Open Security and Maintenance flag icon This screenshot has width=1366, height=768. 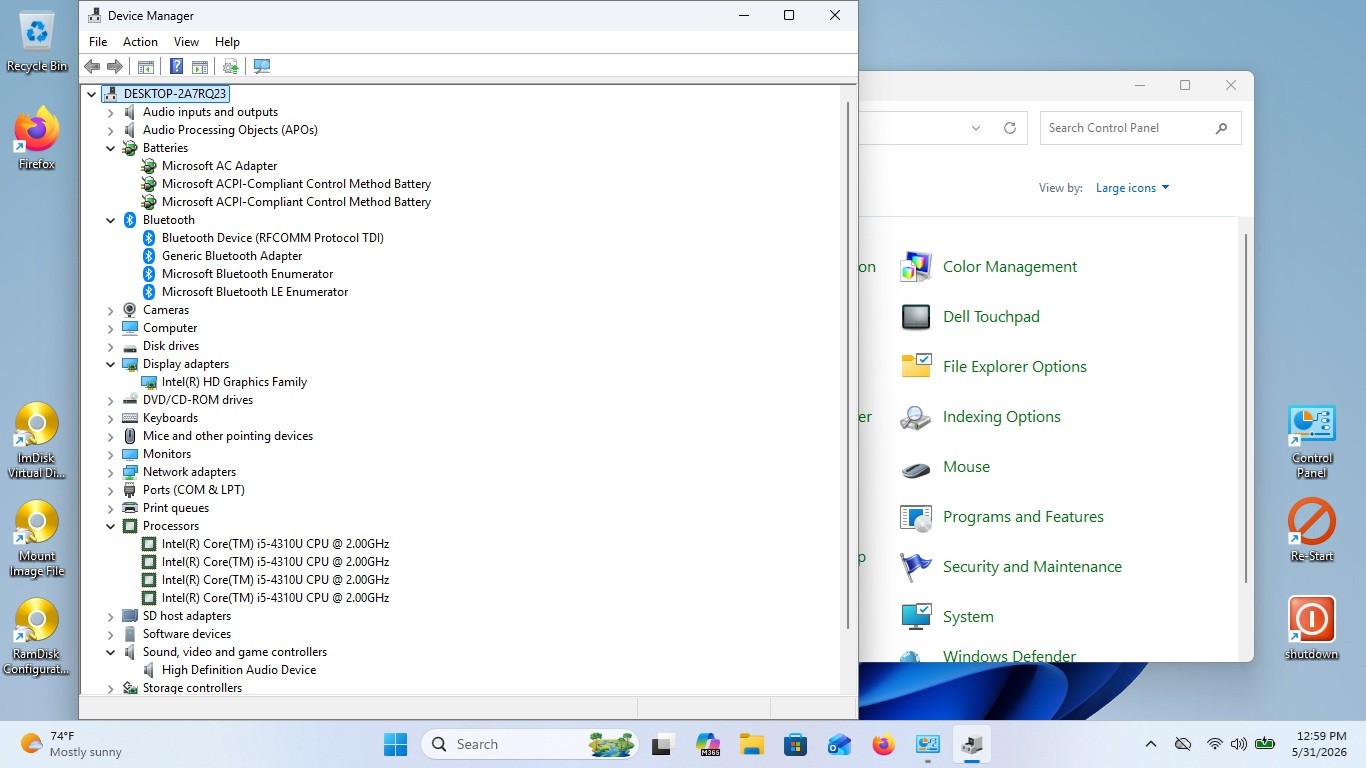pyautogui.click(x=916, y=567)
